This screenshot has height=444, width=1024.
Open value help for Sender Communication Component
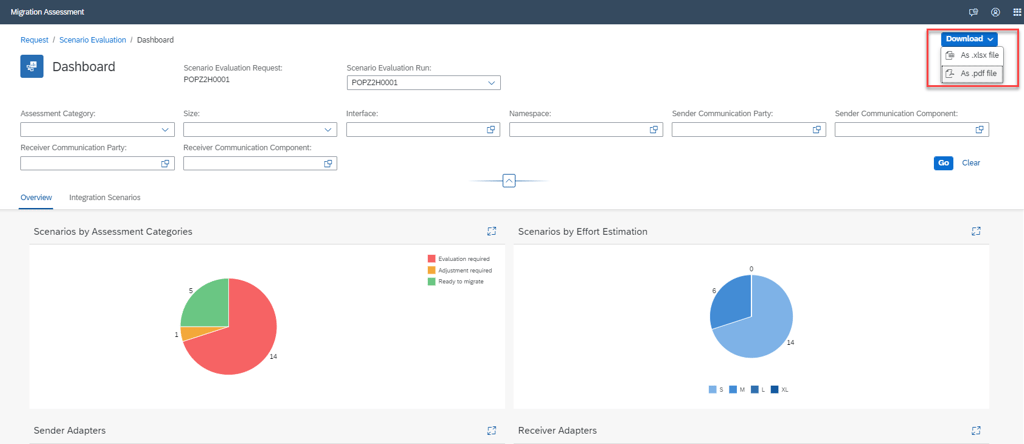tap(980, 130)
